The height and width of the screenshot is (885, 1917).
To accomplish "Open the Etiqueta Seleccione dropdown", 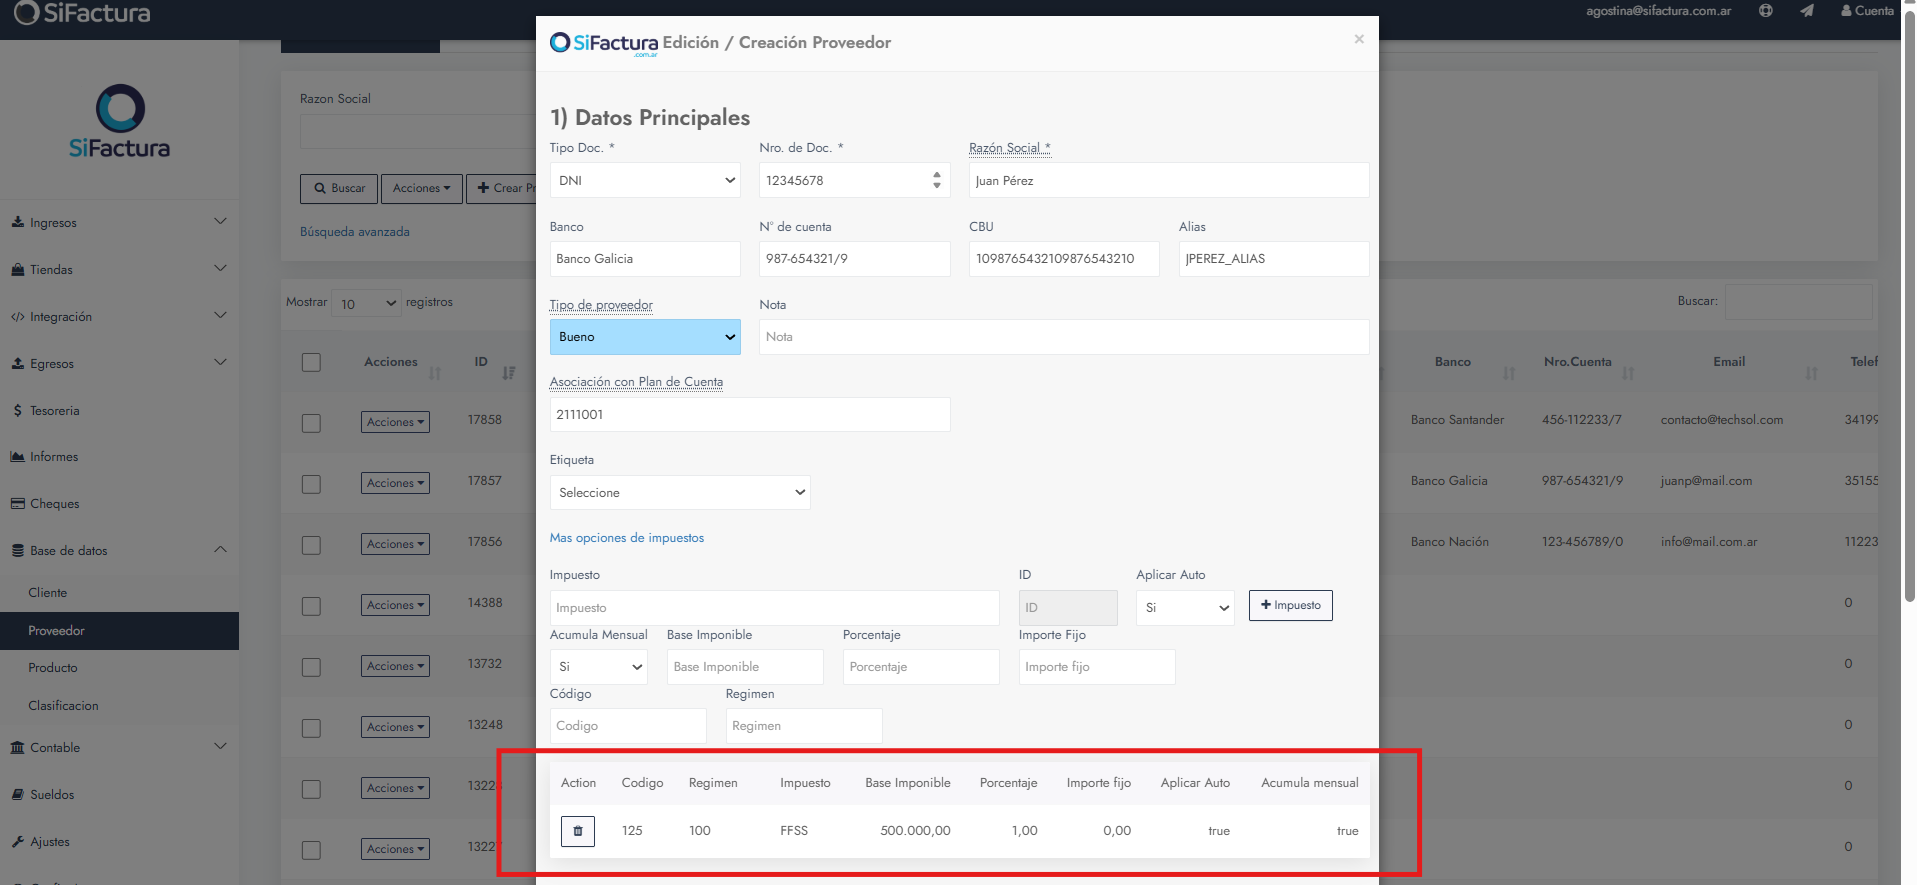I will 680,493.
